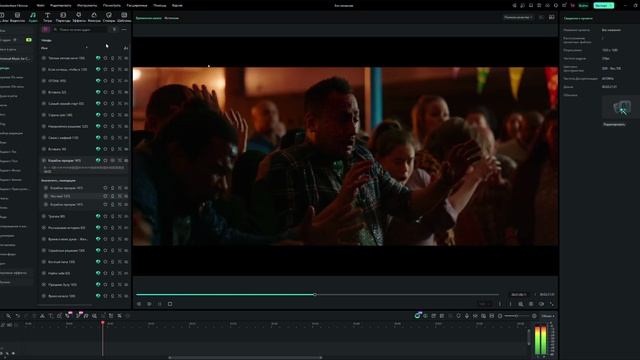Favorite the 'Черный 1315' highlighted track

[105, 196]
